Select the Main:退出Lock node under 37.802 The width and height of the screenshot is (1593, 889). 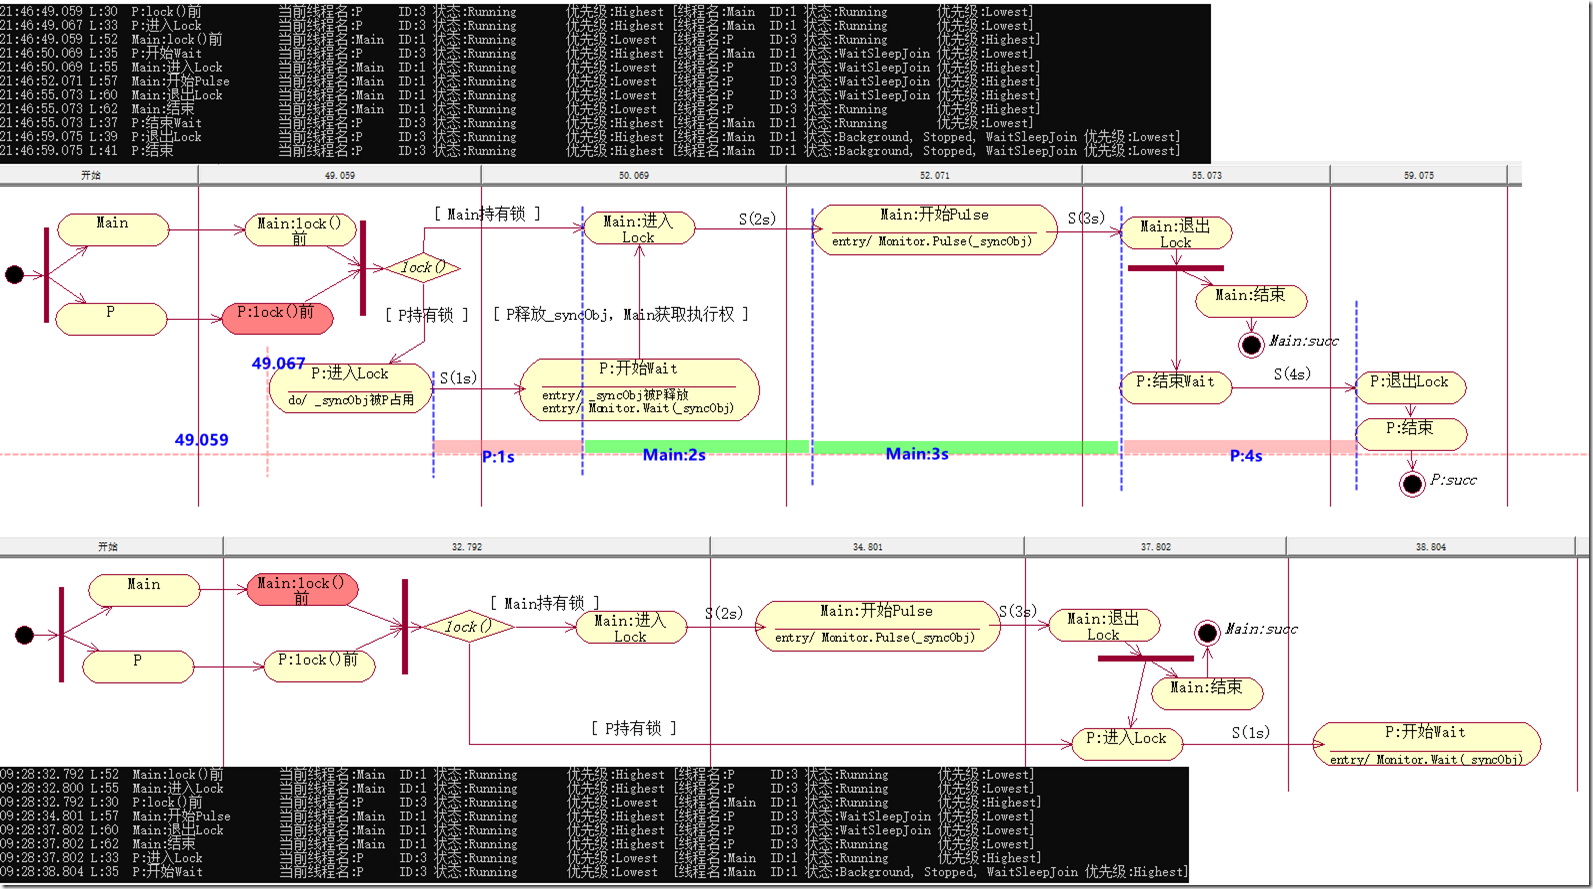click(x=1104, y=626)
